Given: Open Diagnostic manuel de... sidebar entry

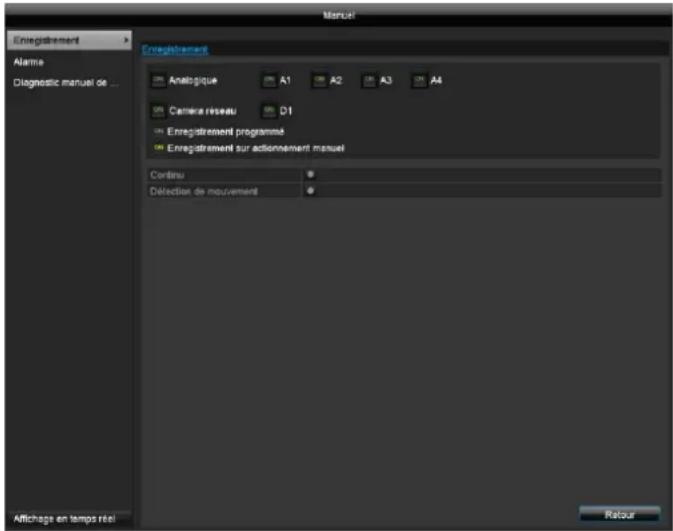Looking at the screenshot, I should tap(66, 82).
